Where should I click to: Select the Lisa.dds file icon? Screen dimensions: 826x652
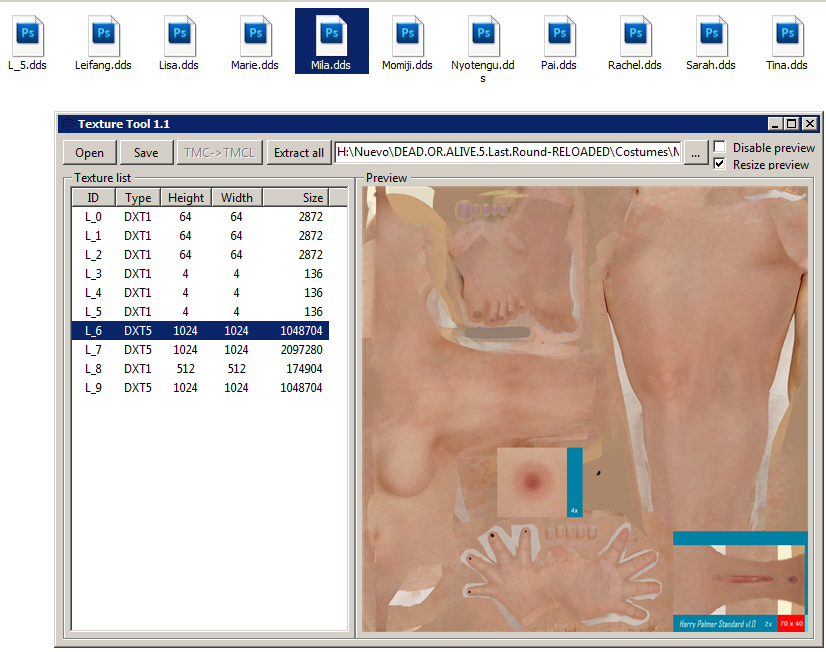pos(179,36)
